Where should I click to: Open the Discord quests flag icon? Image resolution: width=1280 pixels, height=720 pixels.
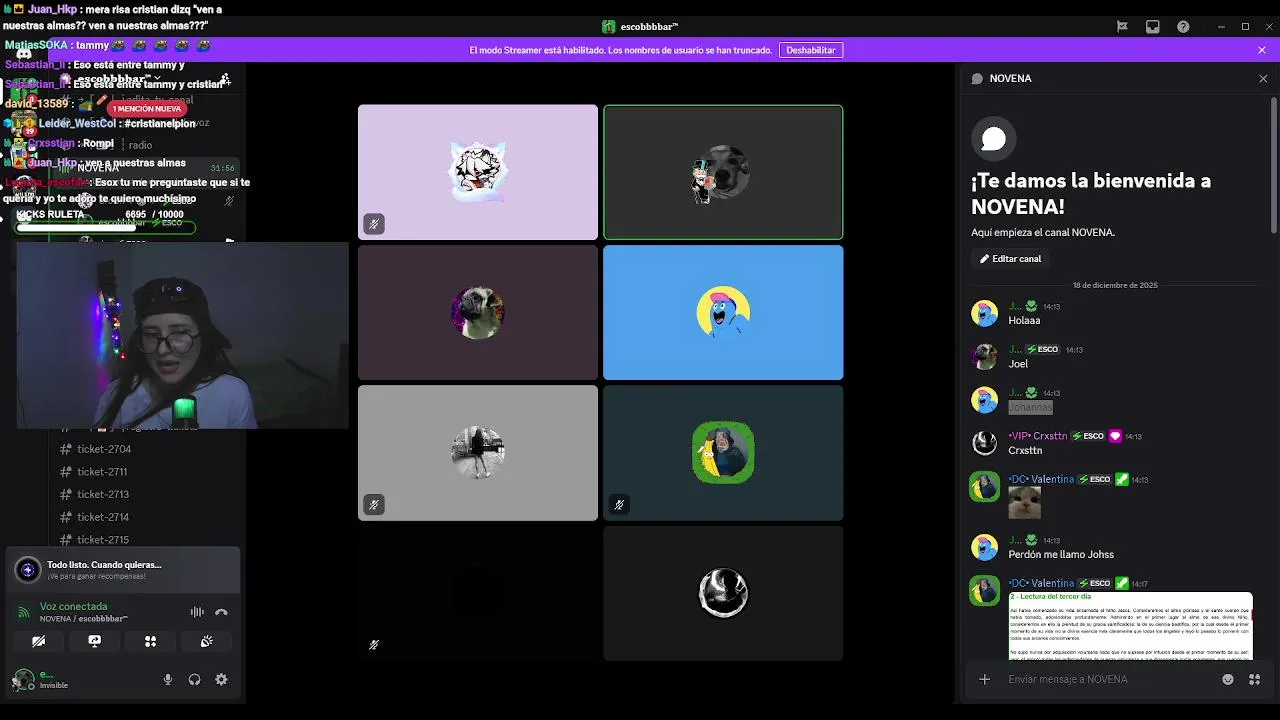click(1122, 27)
